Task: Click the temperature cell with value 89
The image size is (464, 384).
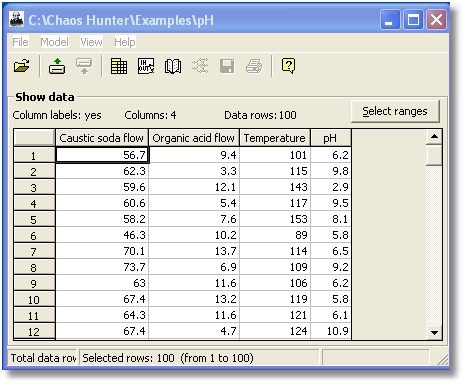Action: pos(275,235)
